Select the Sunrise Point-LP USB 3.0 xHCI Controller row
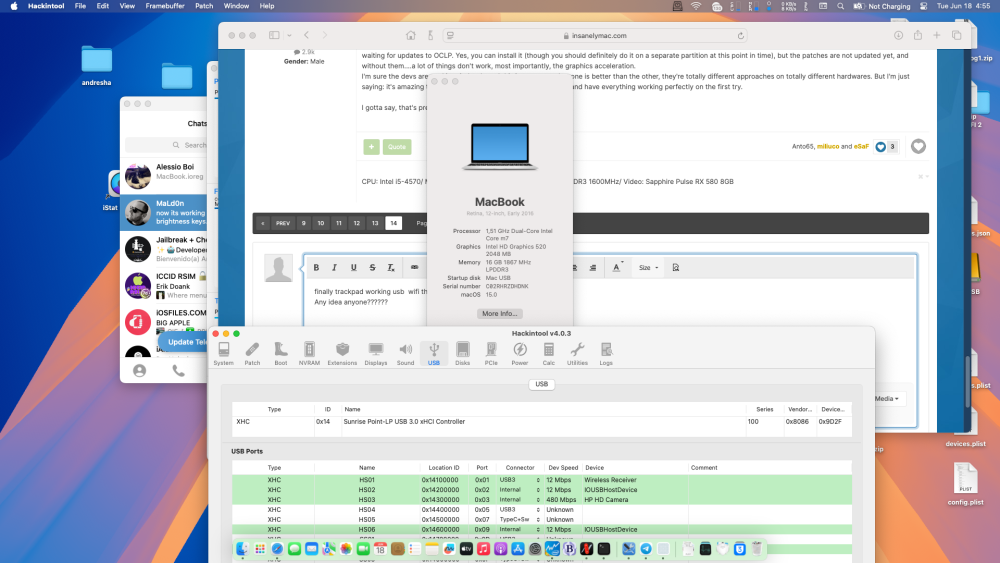This screenshot has width=1000, height=563. pyautogui.click(x=541, y=421)
